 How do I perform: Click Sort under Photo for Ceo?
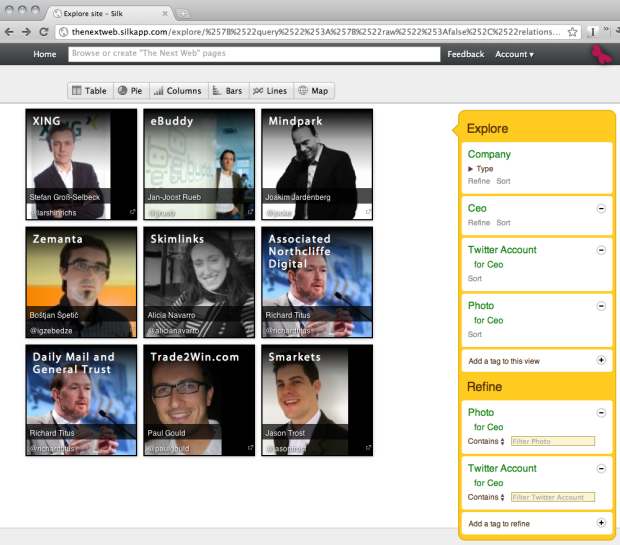(475, 334)
